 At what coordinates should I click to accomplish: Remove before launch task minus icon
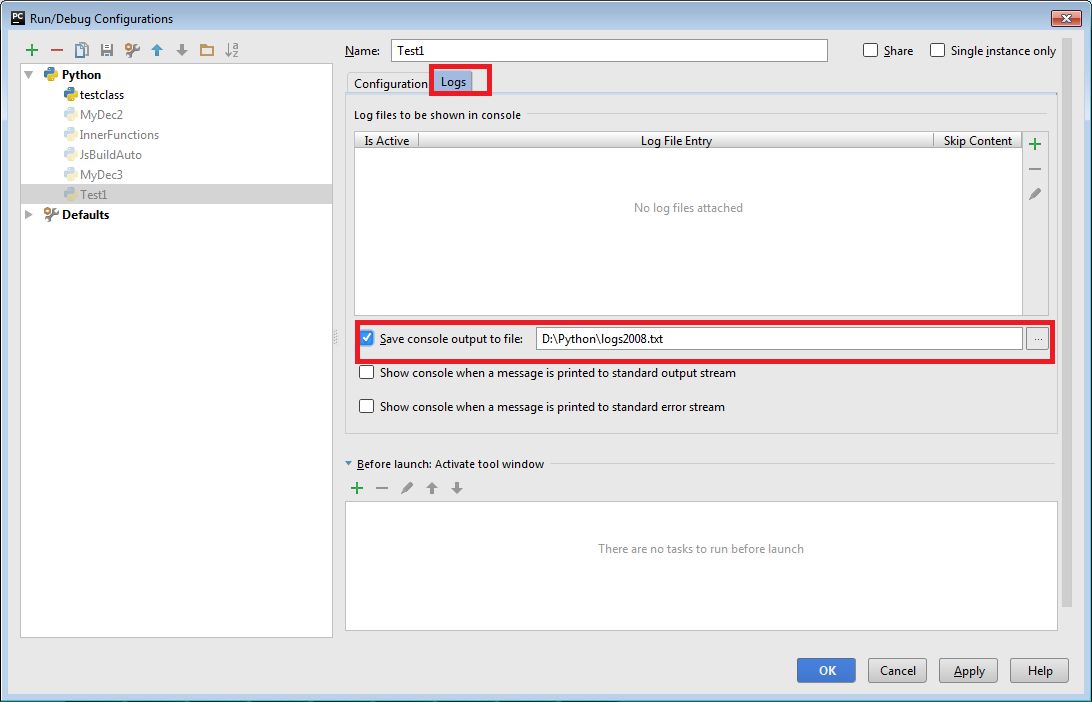tap(382, 488)
